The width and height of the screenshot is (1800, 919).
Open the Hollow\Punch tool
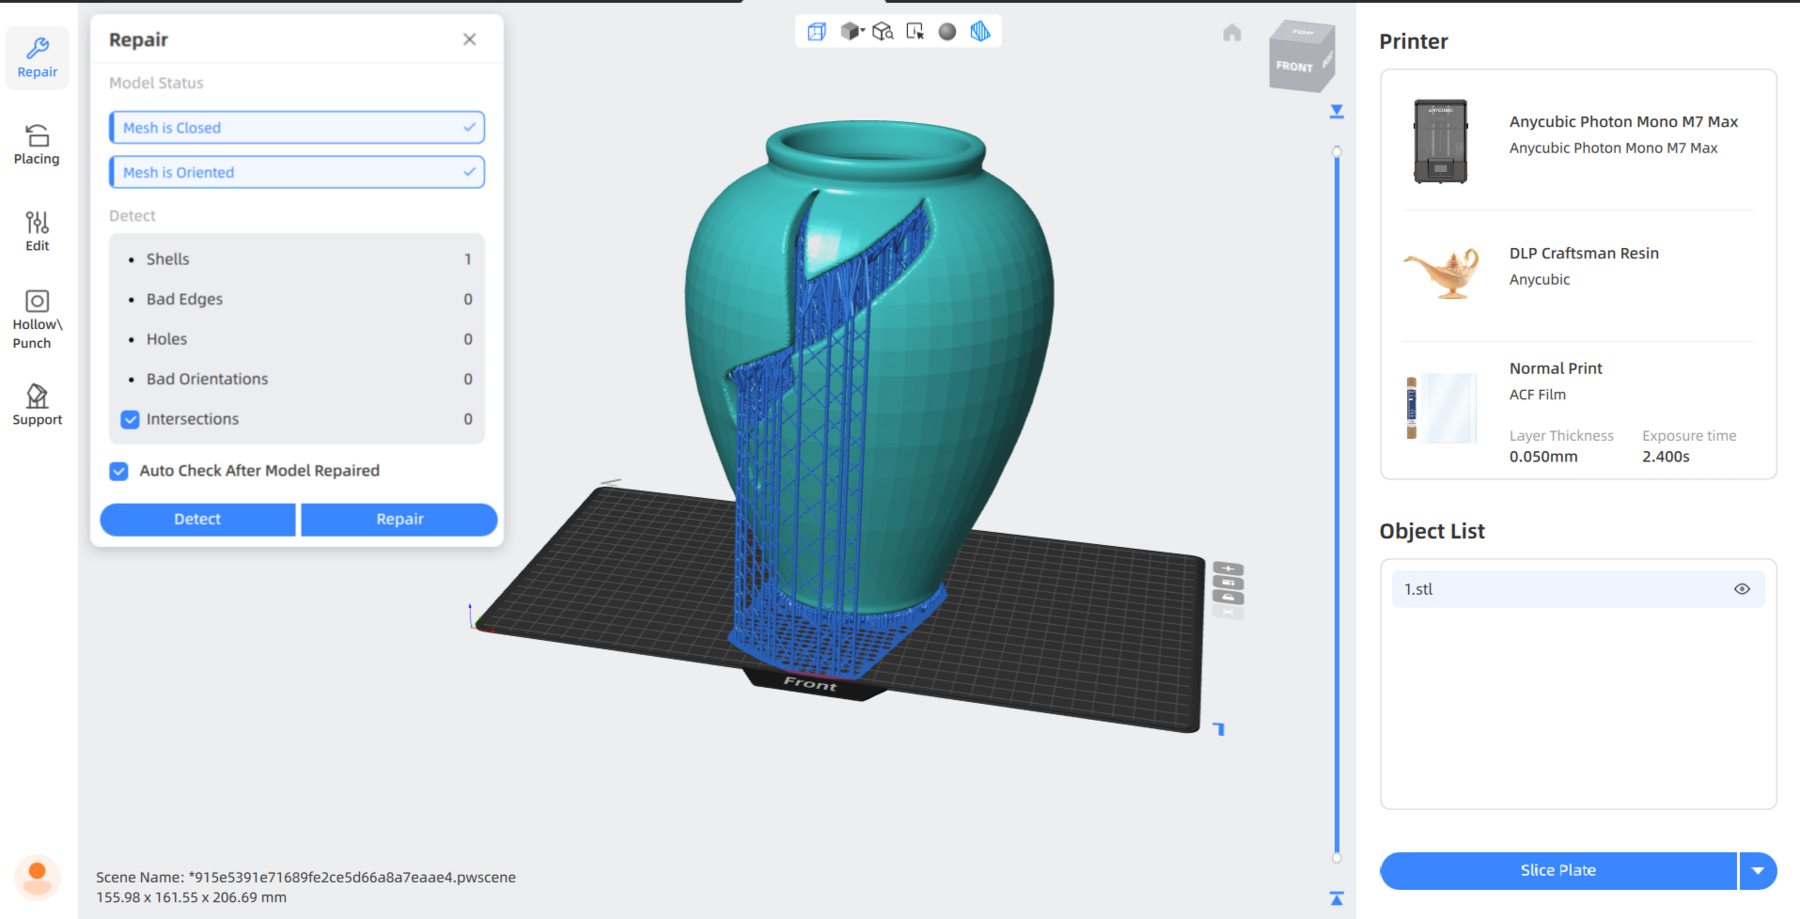[37, 319]
